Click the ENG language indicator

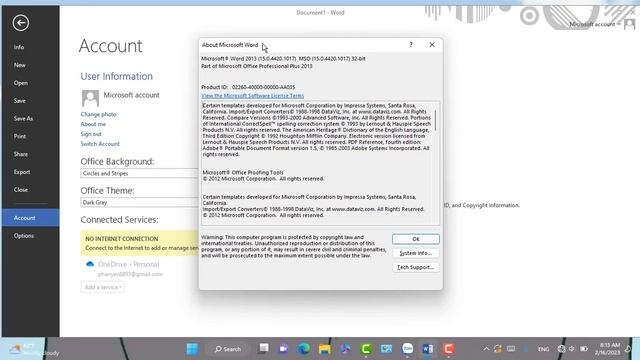pyautogui.click(x=543, y=349)
